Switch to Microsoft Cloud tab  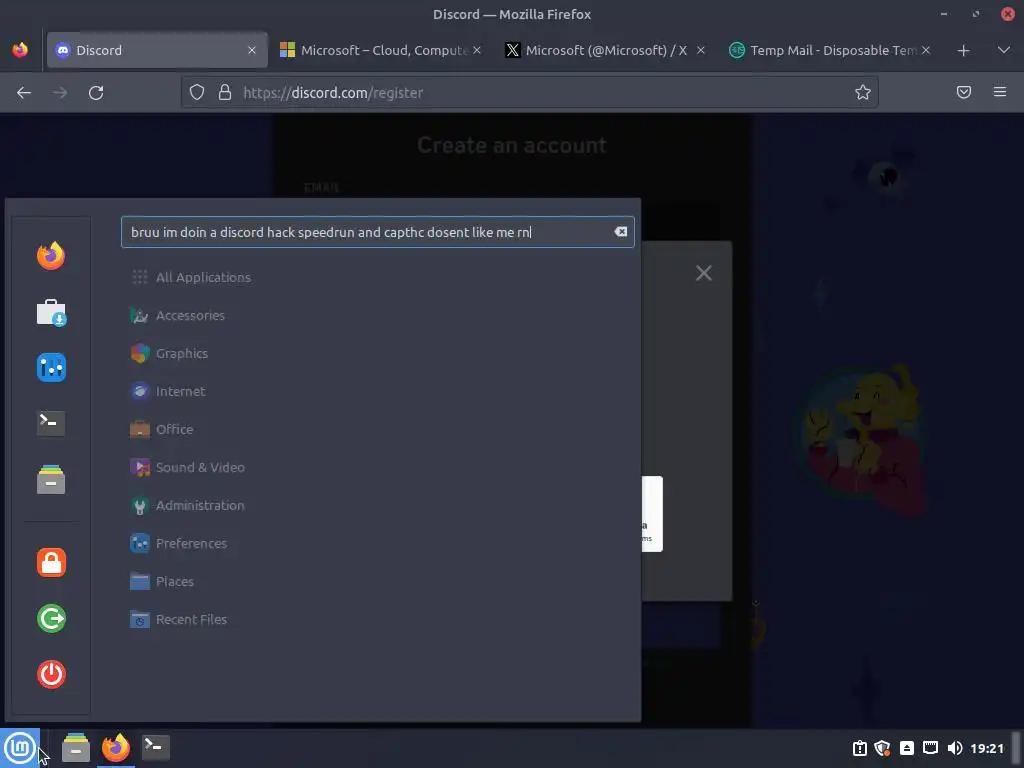pos(380,50)
